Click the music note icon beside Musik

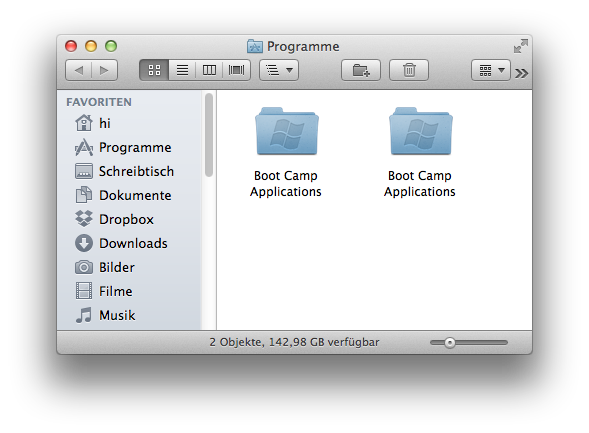pyautogui.click(x=84, y=315)
